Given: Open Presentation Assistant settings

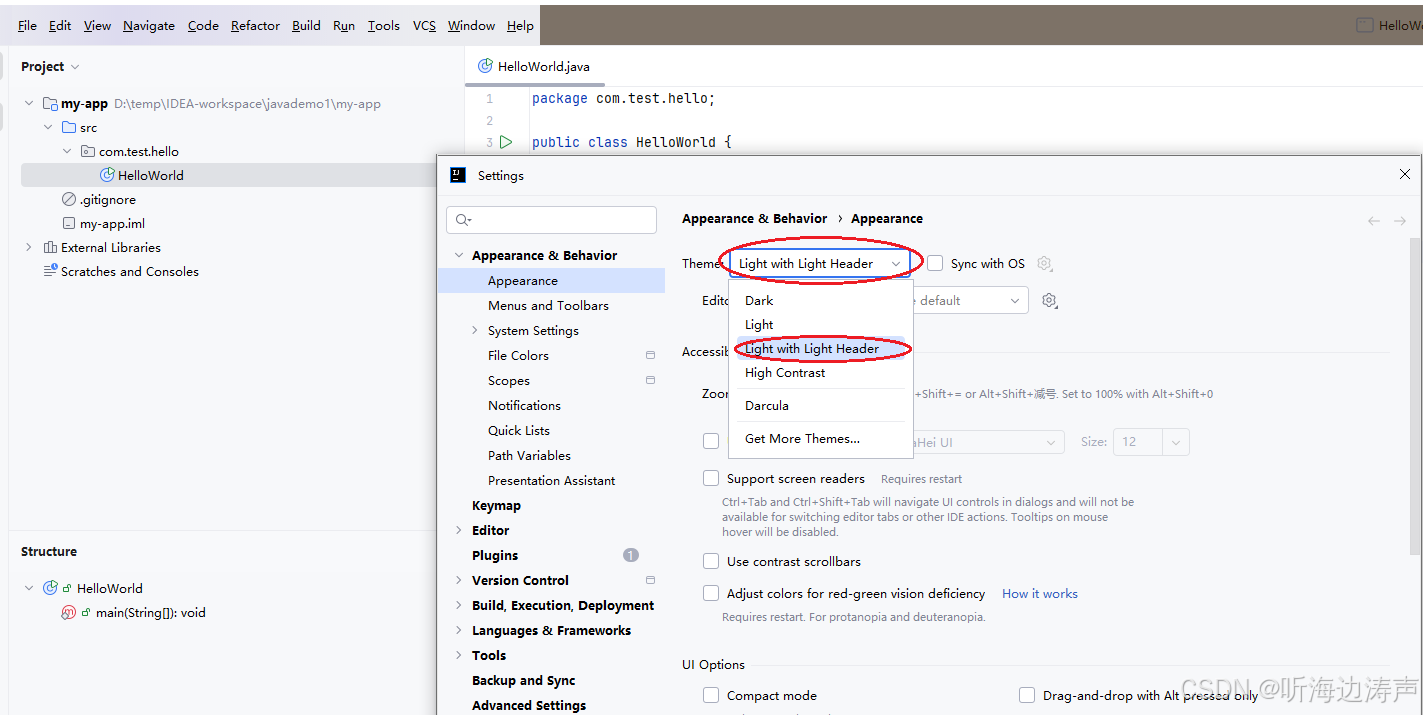Looking at the screenshot, I should coord(551,480).
